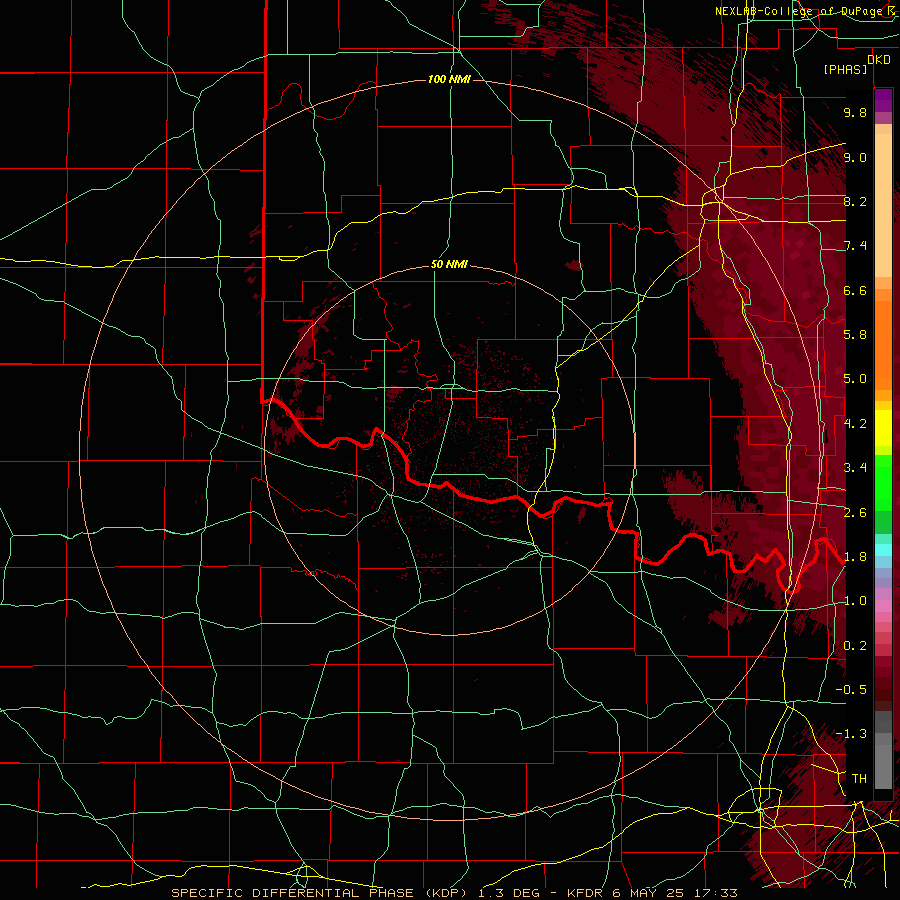Click the DKD product label above the scale
Screen dimensions: 900x900
click(x=878, y=60)
